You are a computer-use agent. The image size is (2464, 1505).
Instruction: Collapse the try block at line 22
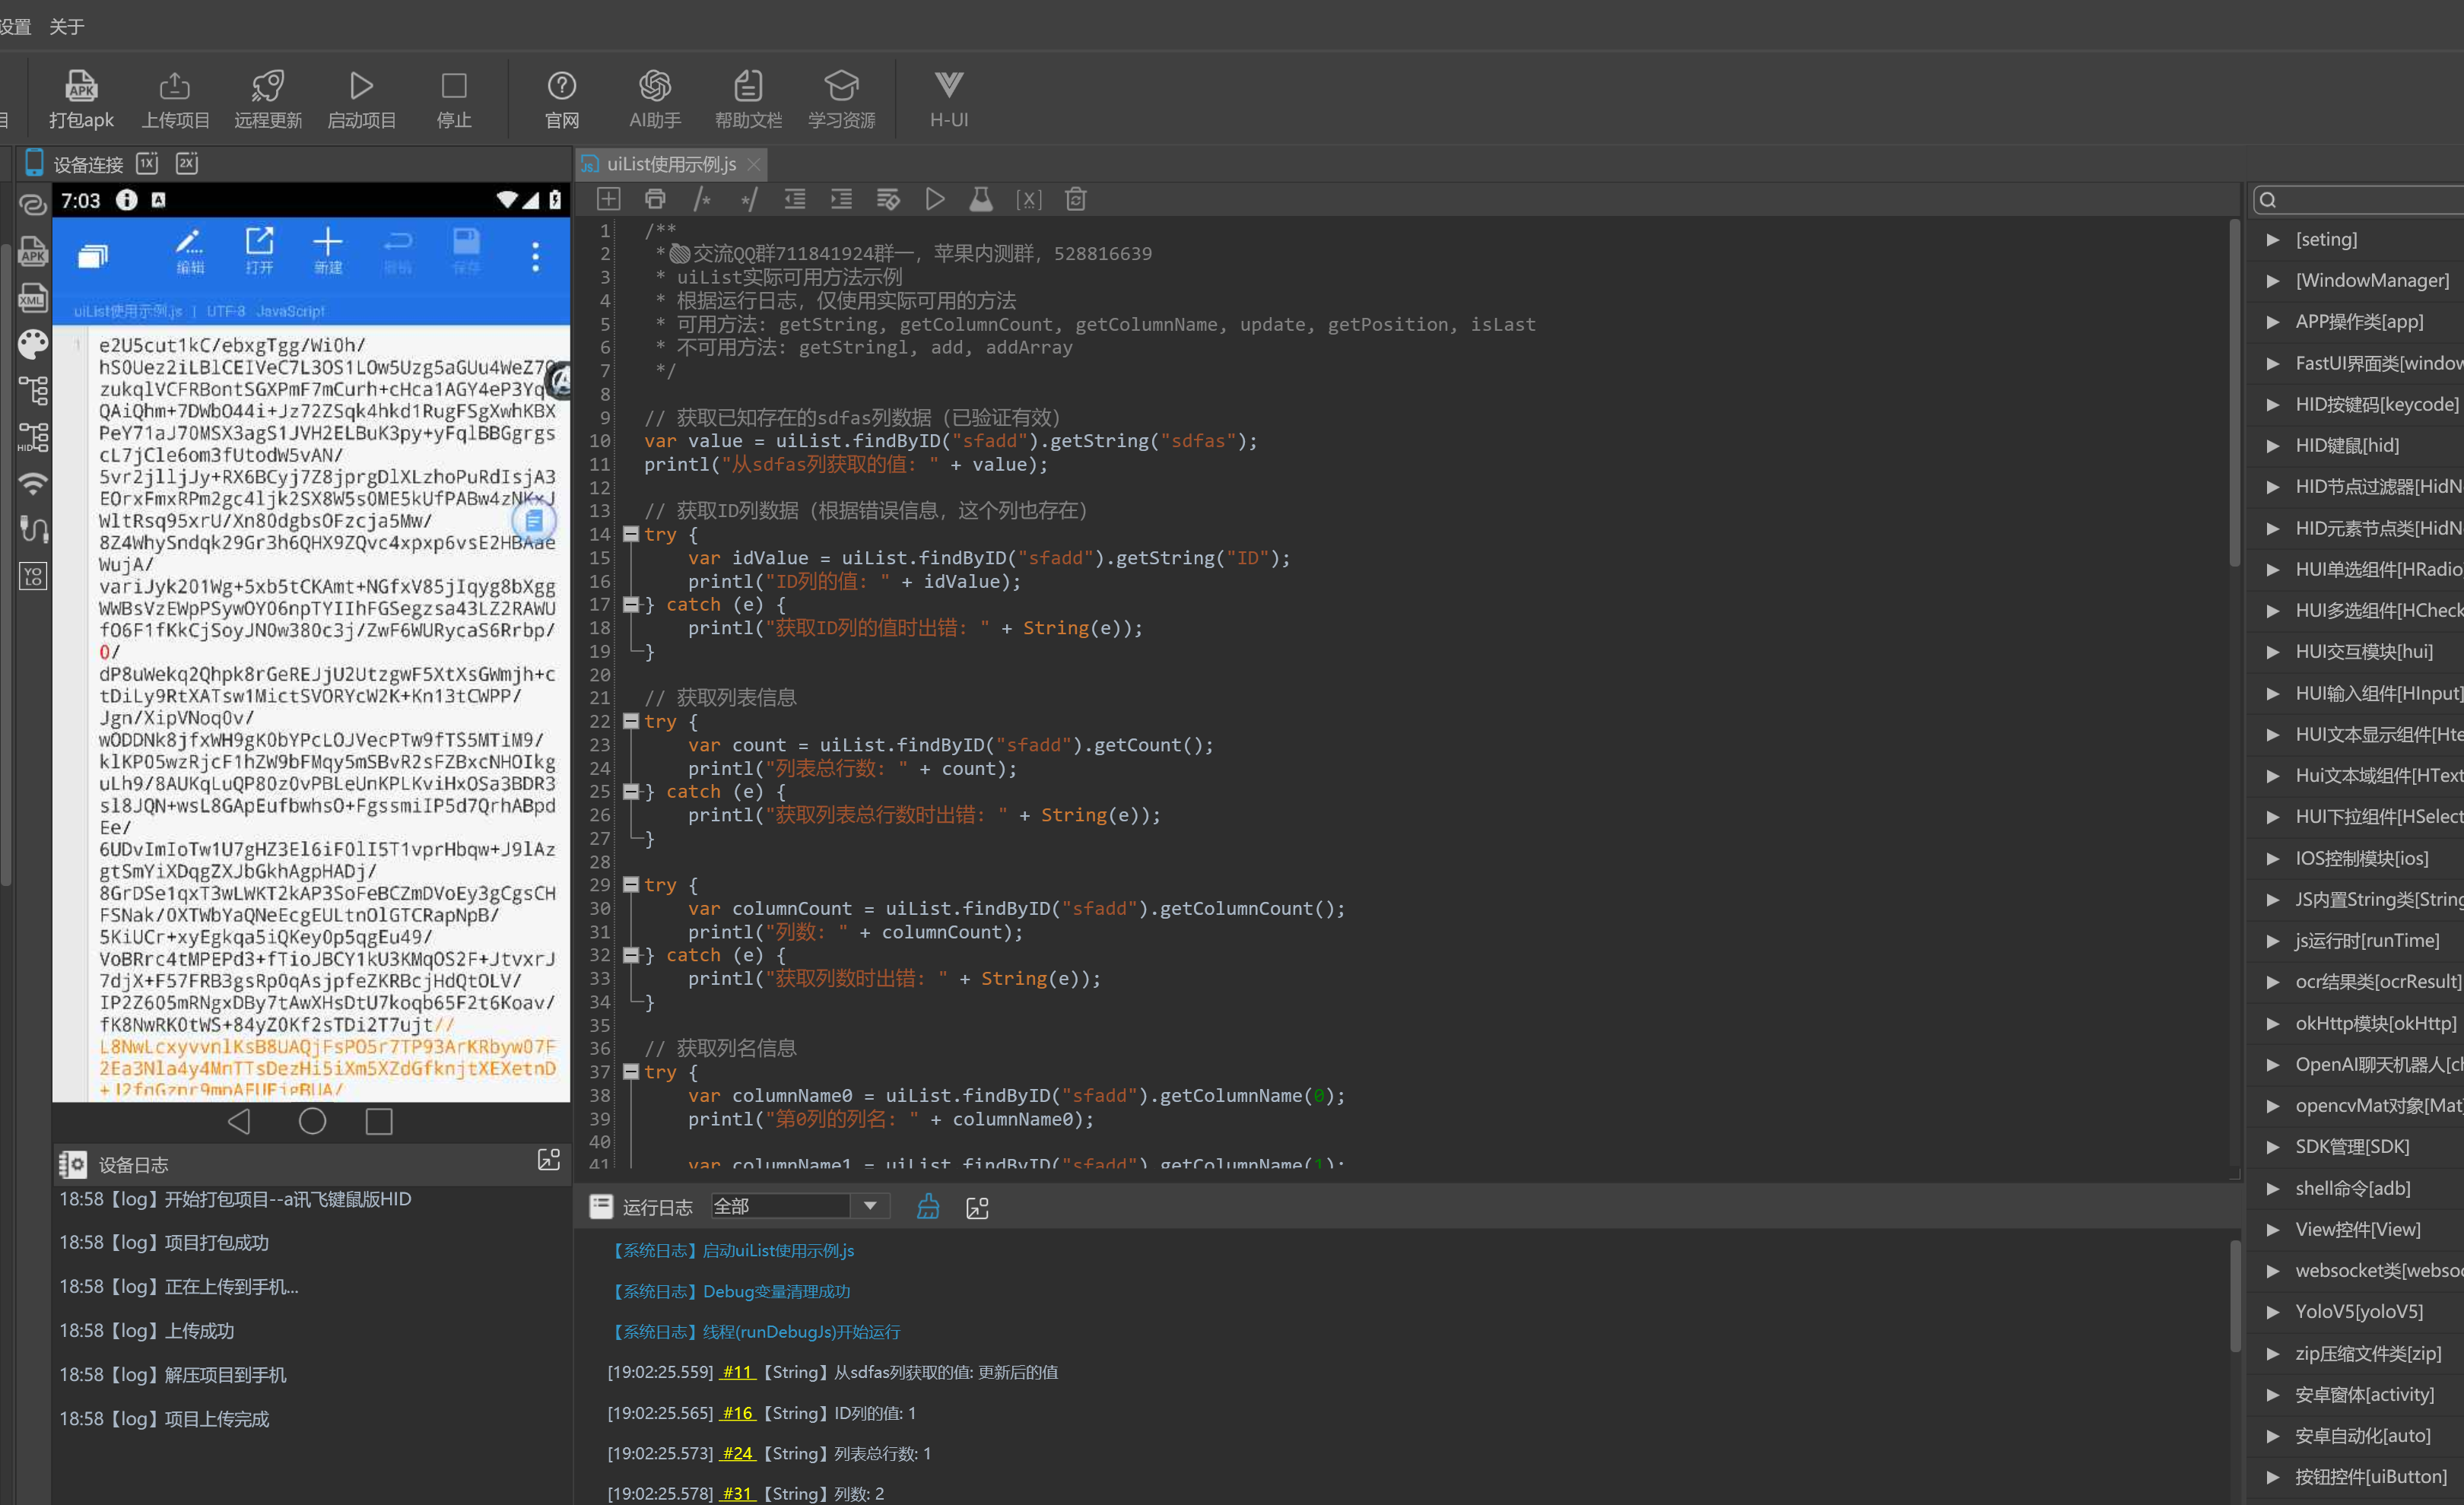[631, 721]
